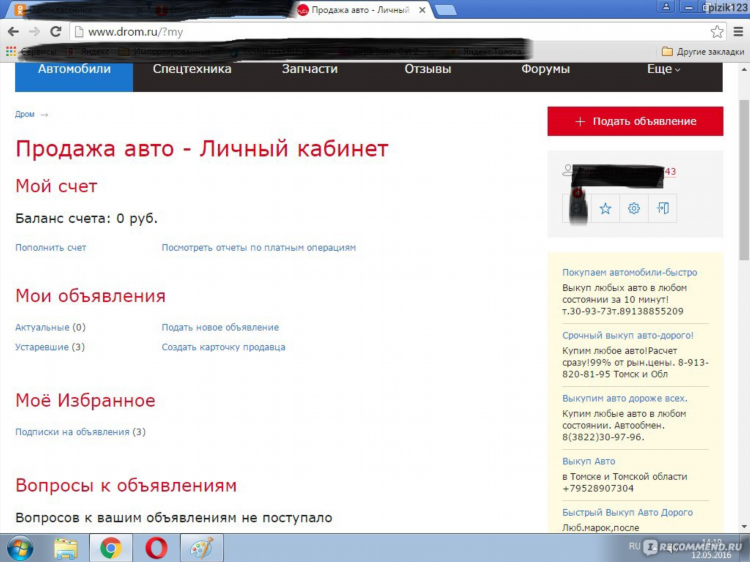Click the Продажа авто - Личный кабинет title
This screenshot has height=562, width=750.
click(x=202, y=148)
